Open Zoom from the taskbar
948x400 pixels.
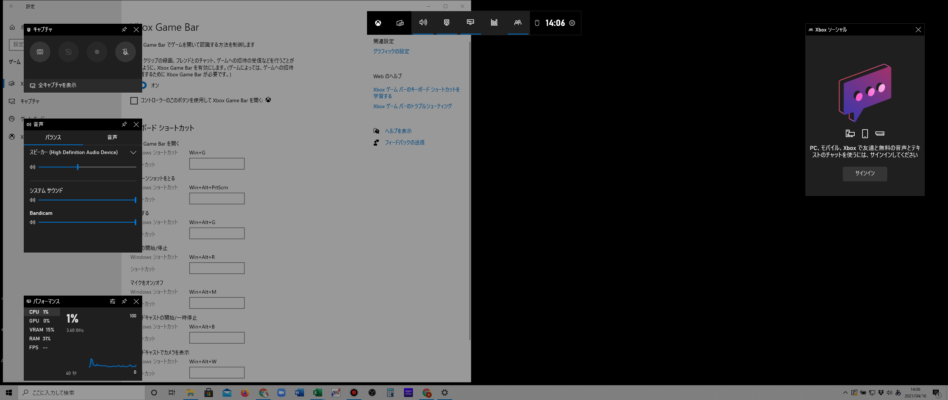[x=281, y=392]
